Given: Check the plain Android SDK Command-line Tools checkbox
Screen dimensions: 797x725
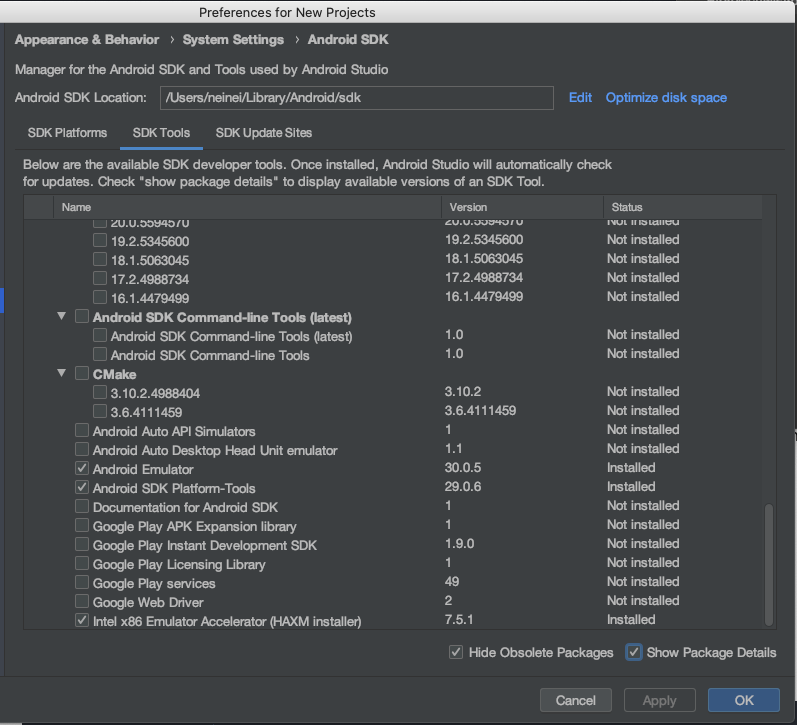Looking at the screenshot, I should tap(100, 354).
